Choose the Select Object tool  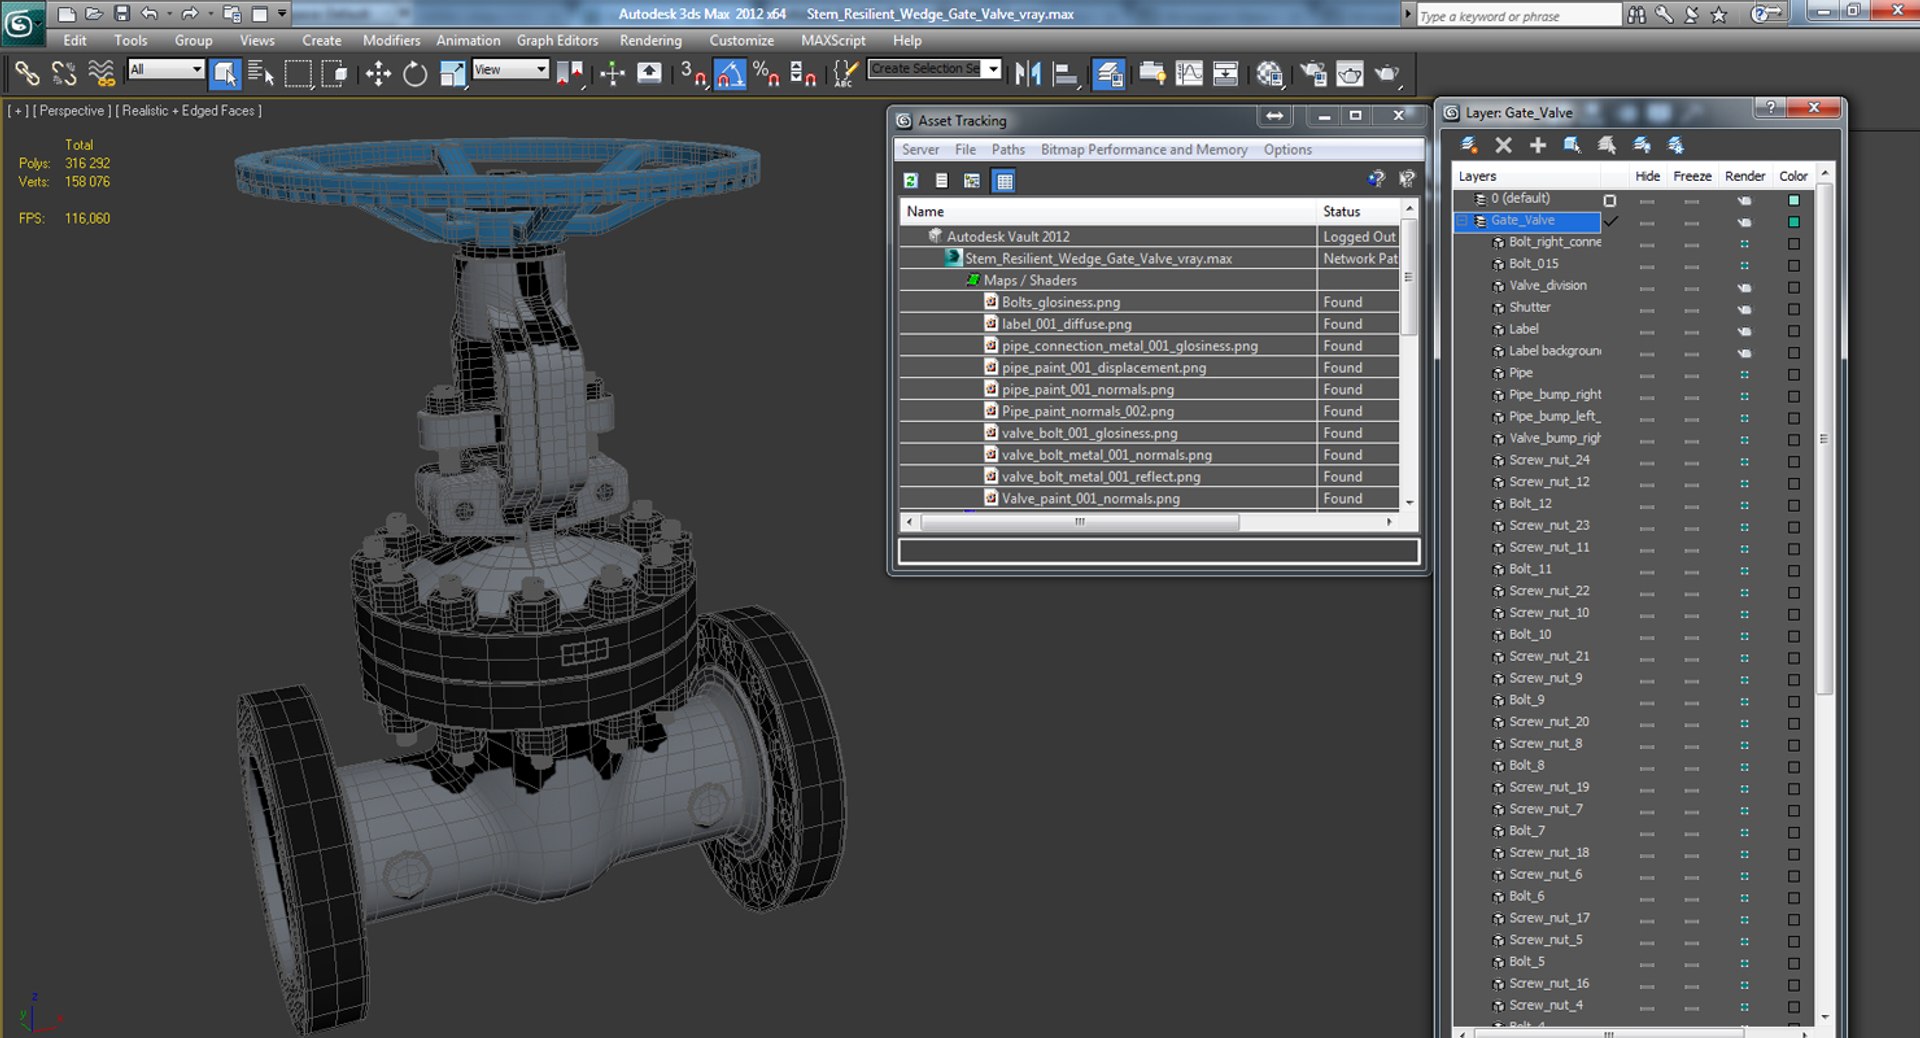(224, 73)
